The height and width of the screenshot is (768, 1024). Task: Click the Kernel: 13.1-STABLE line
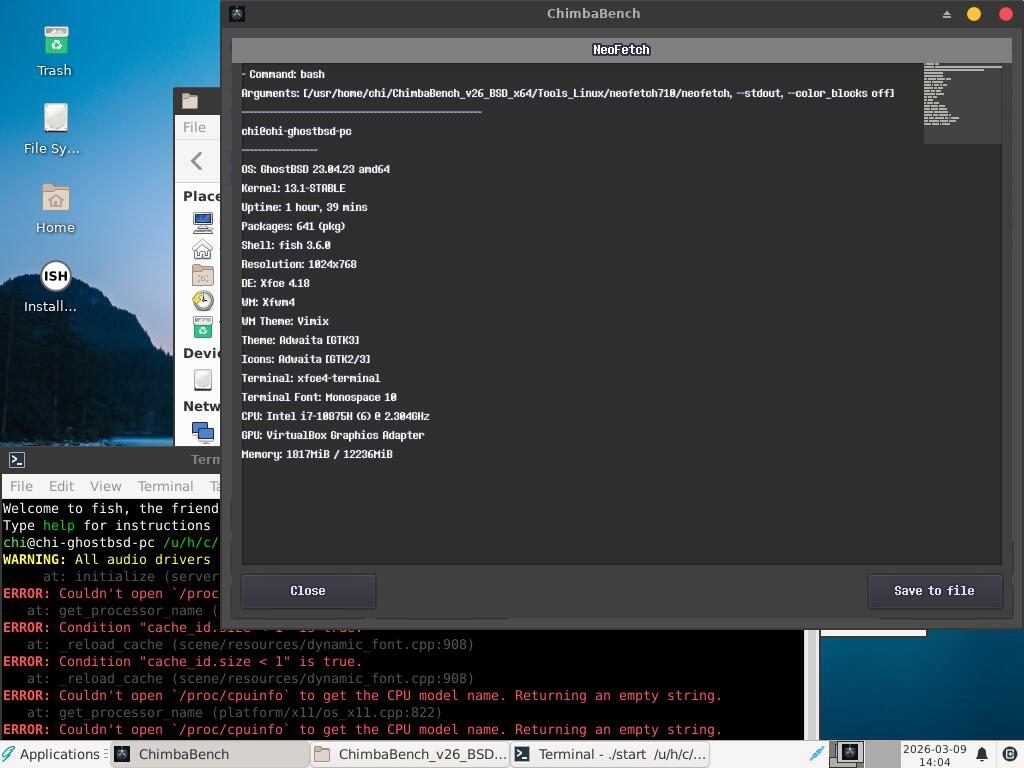(293, 188)
